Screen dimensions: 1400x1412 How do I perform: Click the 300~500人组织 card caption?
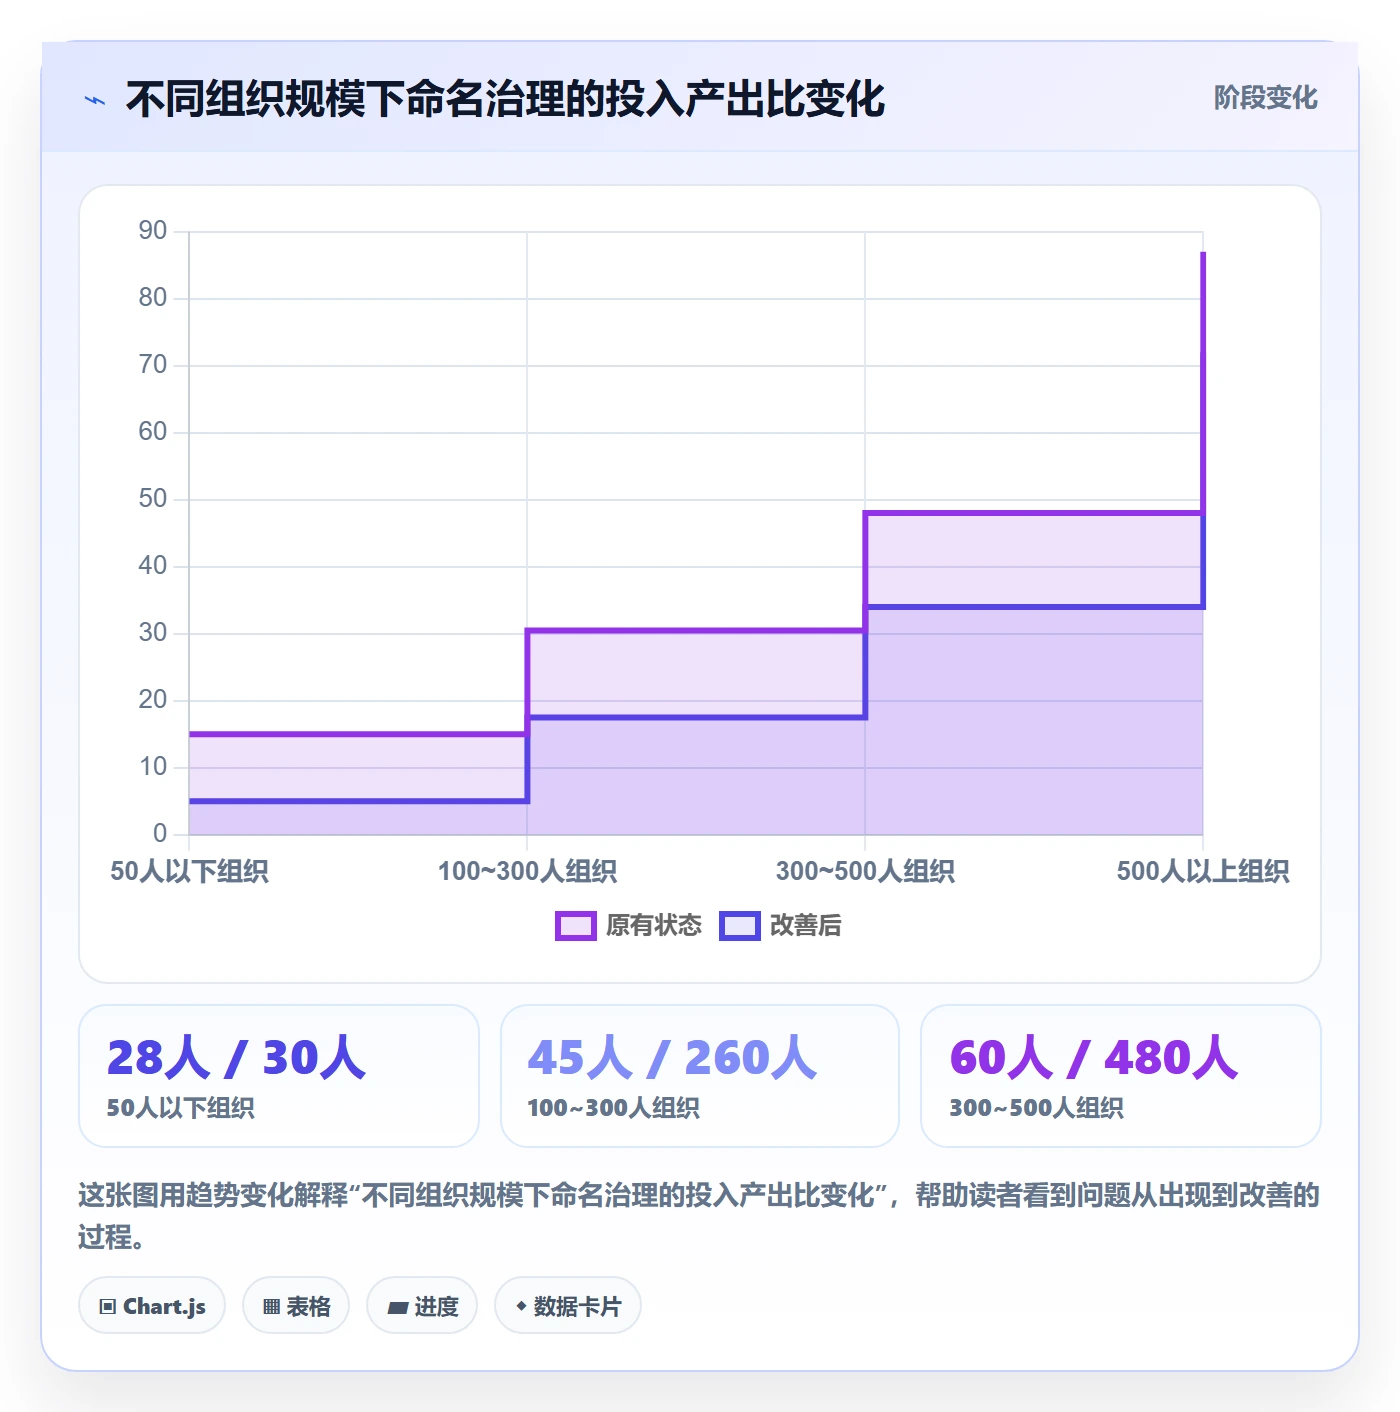(1036, 1108)
